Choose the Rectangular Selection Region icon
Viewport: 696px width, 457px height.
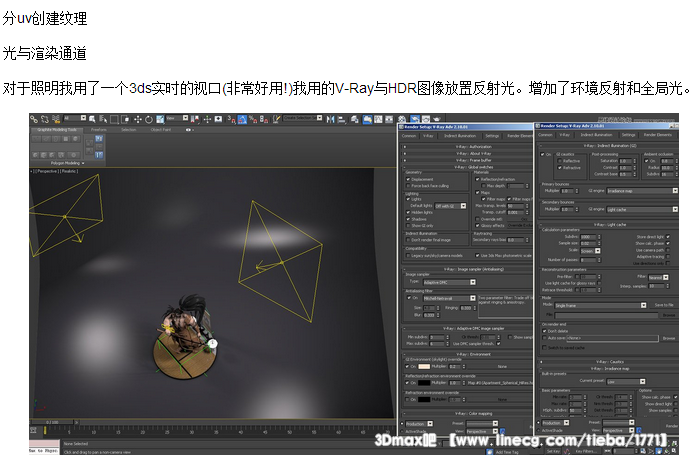(x=114, y=119)
